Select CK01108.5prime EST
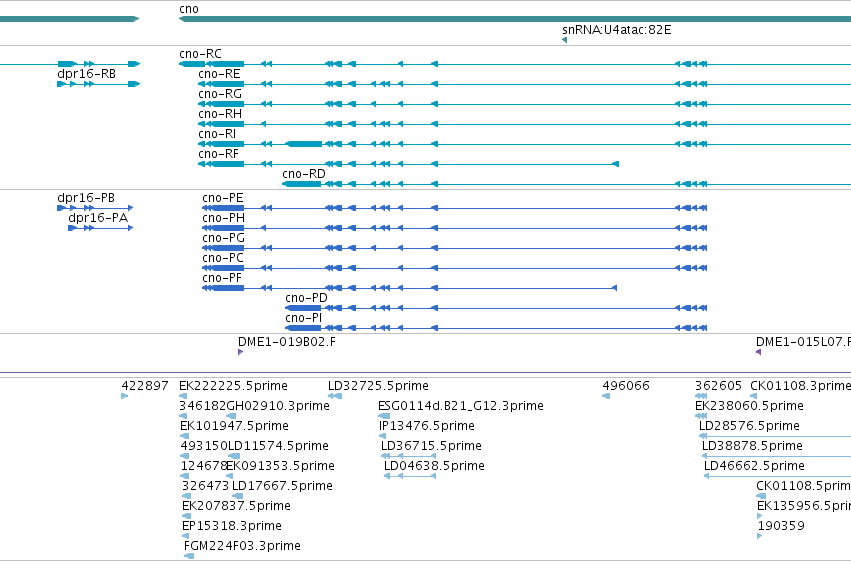Viewport: 851px width, 561px height. 803,487
